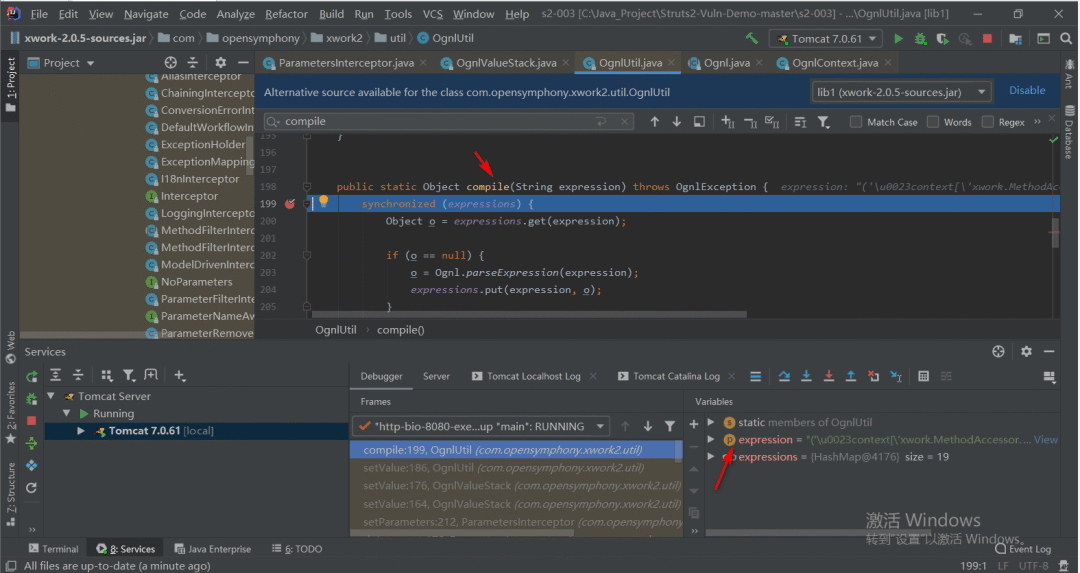Open the Refactor menu
This screenshot has width=1080, height=573.
click(x=286, y=14)
